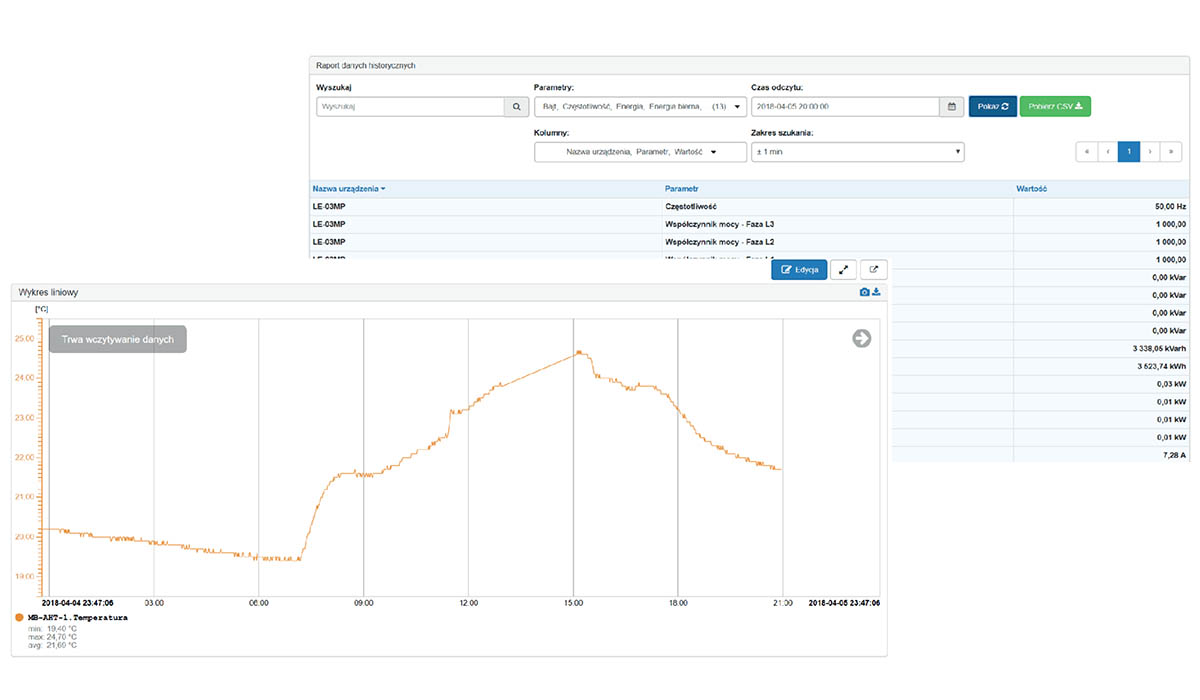Open the calendar date picker icon
Screen dimensions: 1200x700
(952, 106)
